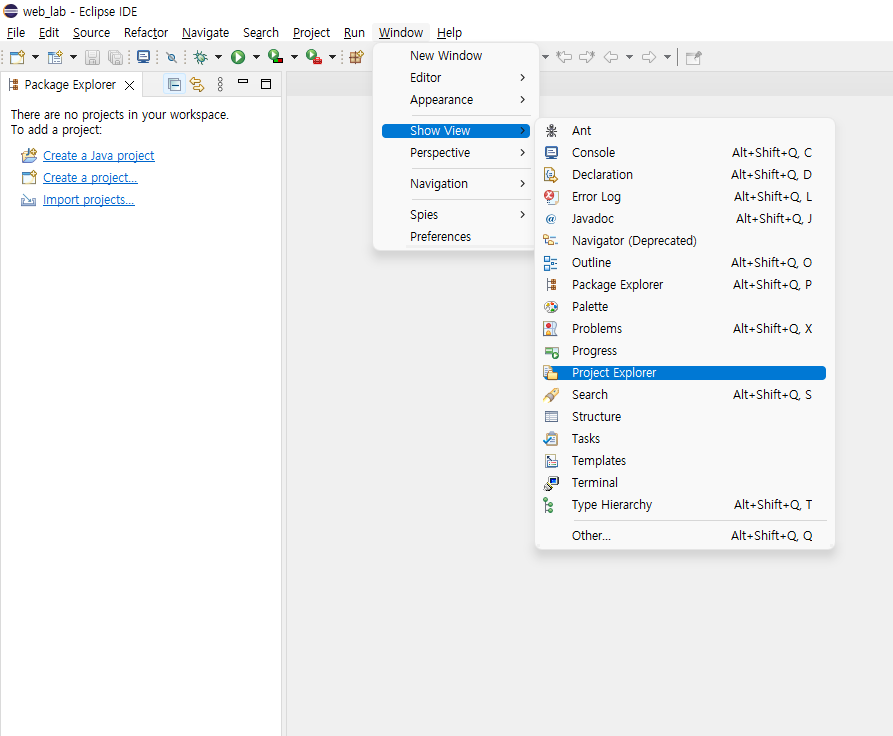The image size is (893, 736).
Task: Open the File menu
Action: pos(16,32)
